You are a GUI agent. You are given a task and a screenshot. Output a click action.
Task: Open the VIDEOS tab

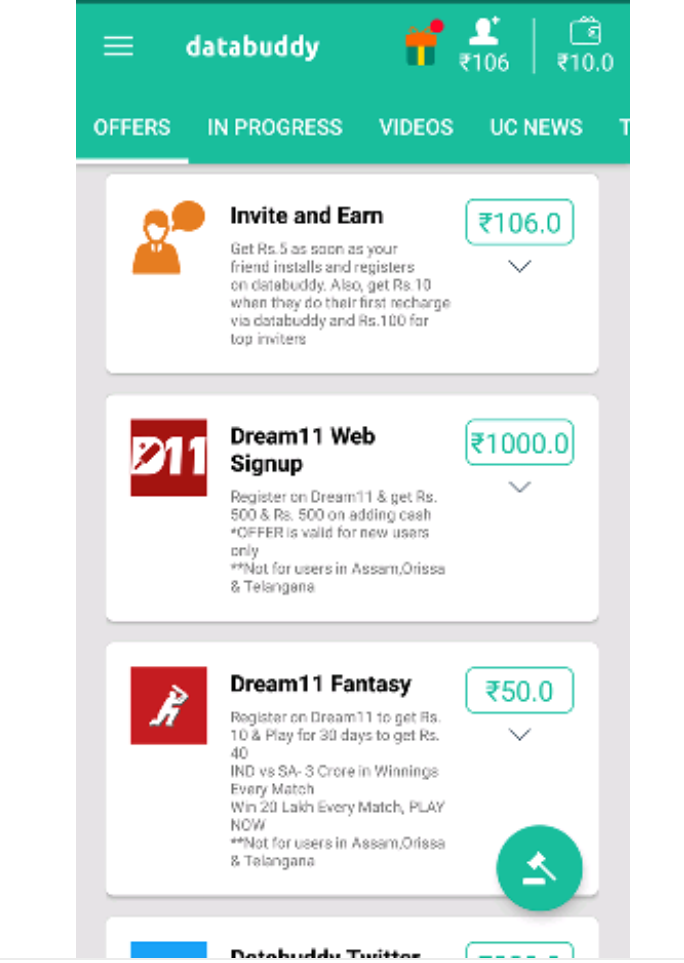[x=416, y=128]
